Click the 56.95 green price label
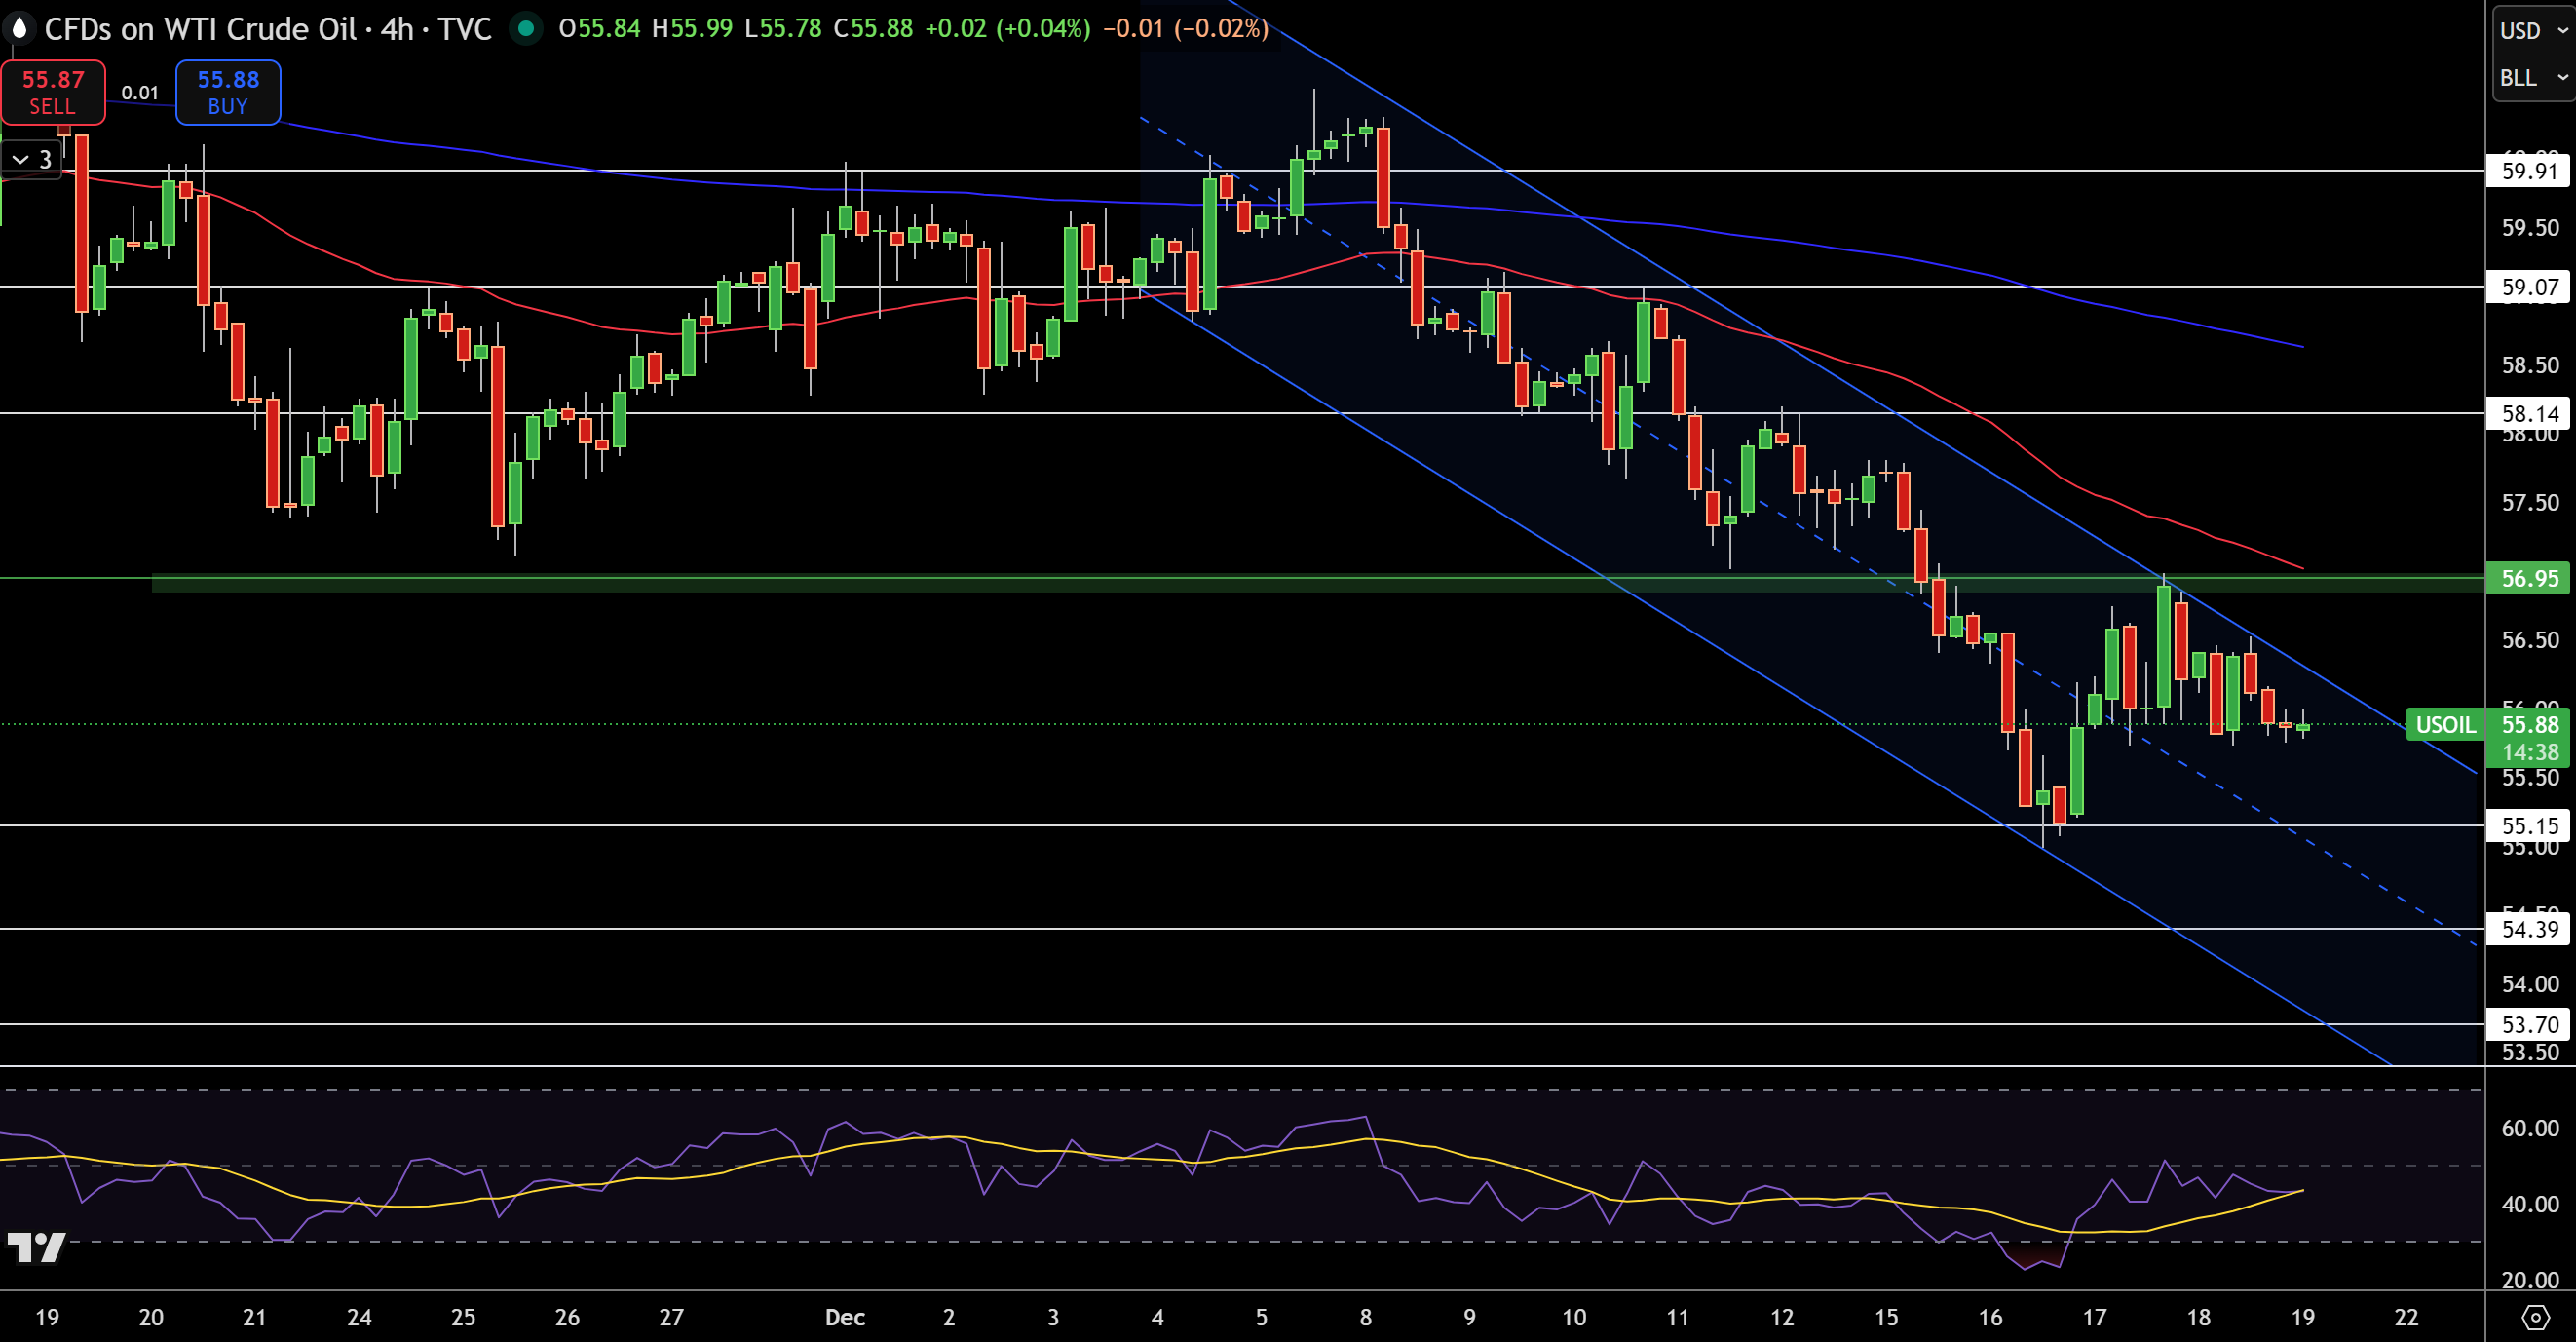The height and width of the screenshot is (1342, 2576). (2529, 578)
